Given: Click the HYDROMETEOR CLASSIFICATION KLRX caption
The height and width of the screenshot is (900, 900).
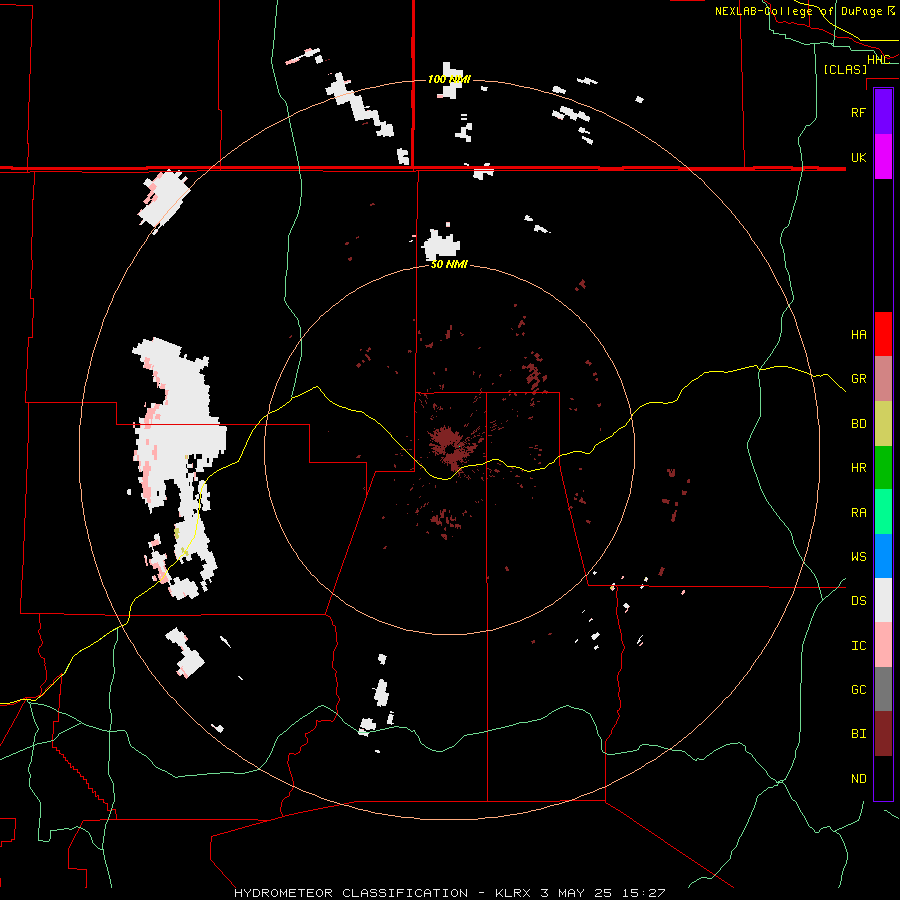Looking at the screenshot, I should pyautogui.click(x=449, y=893).
